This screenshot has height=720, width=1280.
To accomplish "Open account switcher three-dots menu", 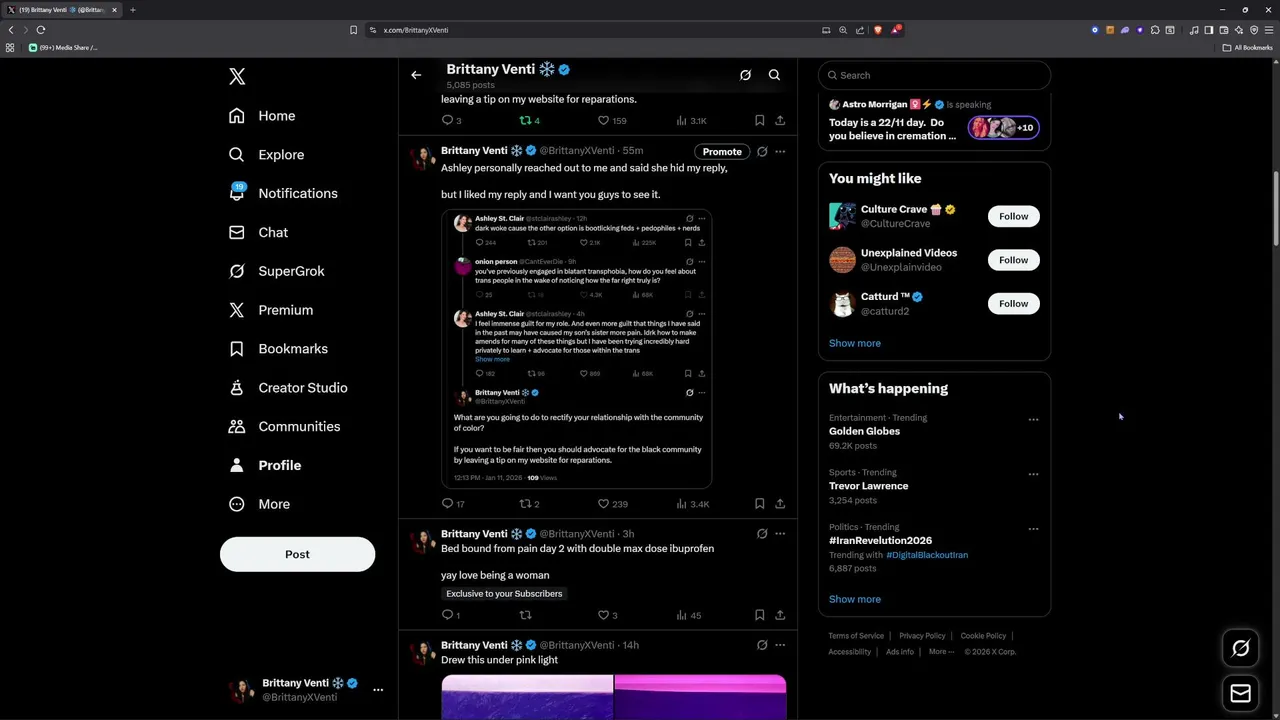I will point(378,690).
